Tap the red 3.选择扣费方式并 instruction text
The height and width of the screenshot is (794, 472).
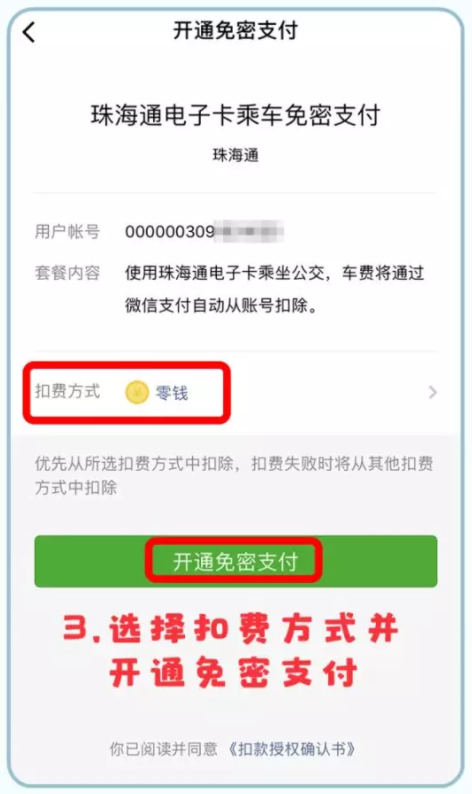coord(230,629)
